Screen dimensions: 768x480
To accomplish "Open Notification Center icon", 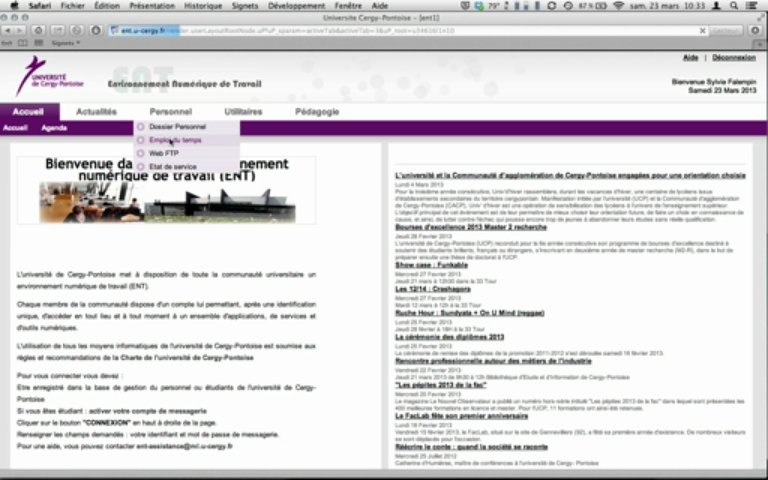I will click(751, 6).
